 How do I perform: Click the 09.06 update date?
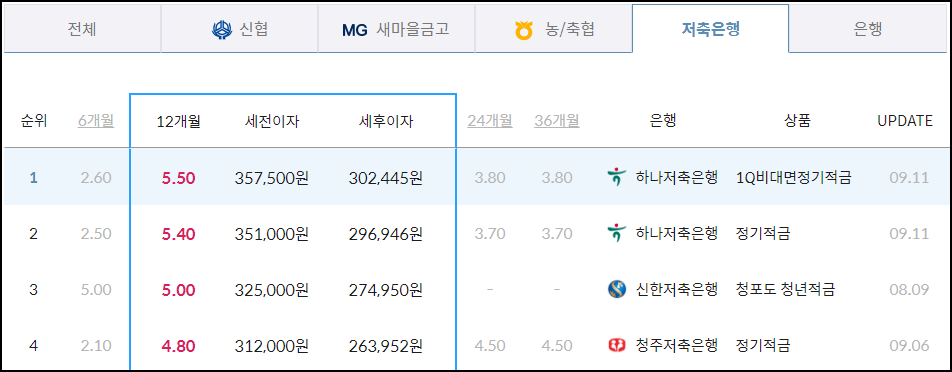coord(910,346)
